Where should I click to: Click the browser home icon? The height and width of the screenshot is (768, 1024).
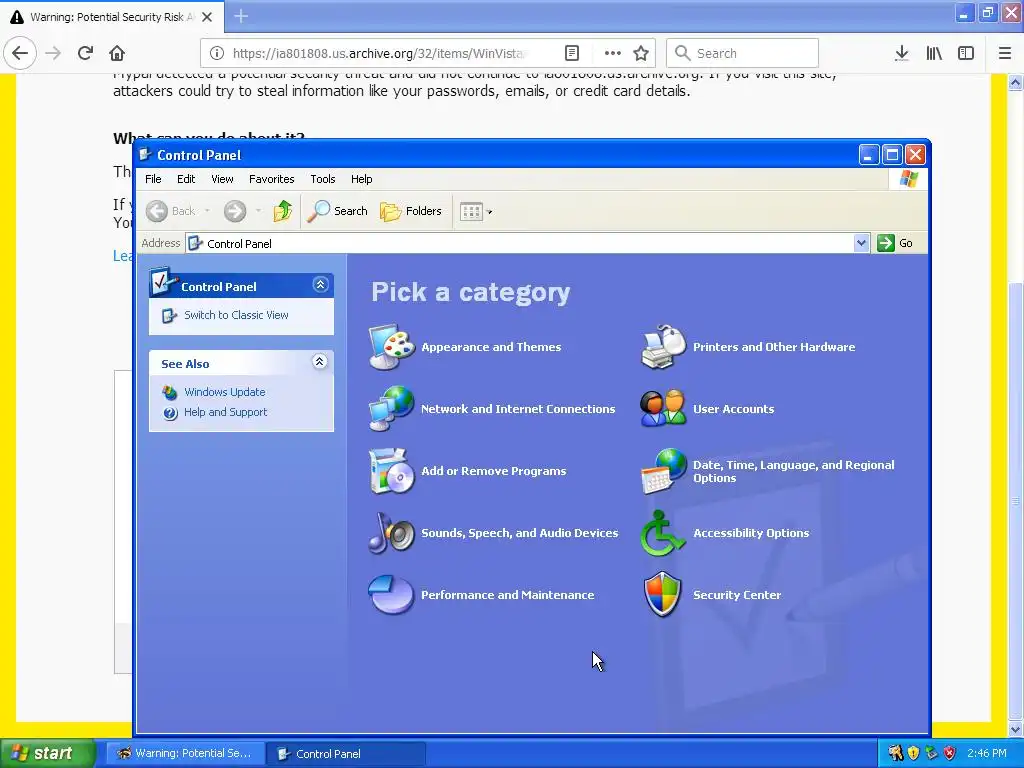[x=117, y=53]
